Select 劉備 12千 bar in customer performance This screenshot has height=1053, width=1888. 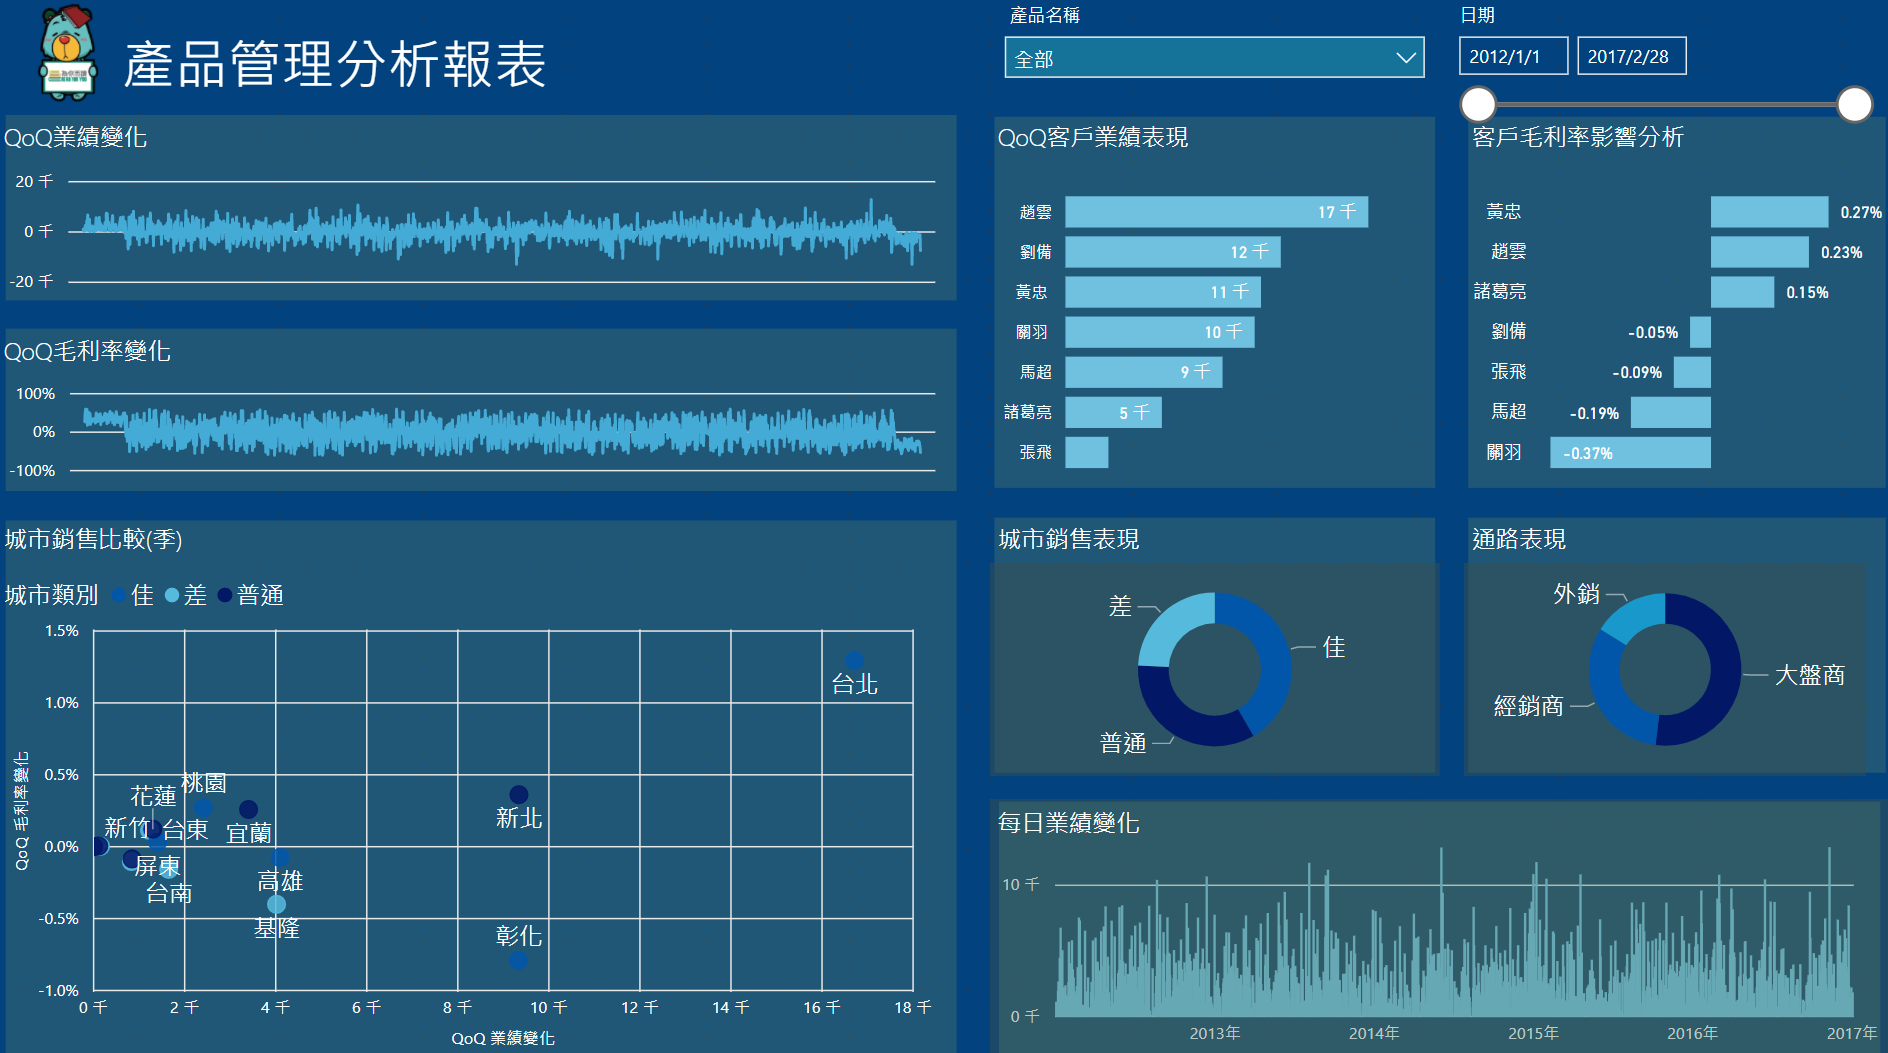click(x=1171, y=252)
